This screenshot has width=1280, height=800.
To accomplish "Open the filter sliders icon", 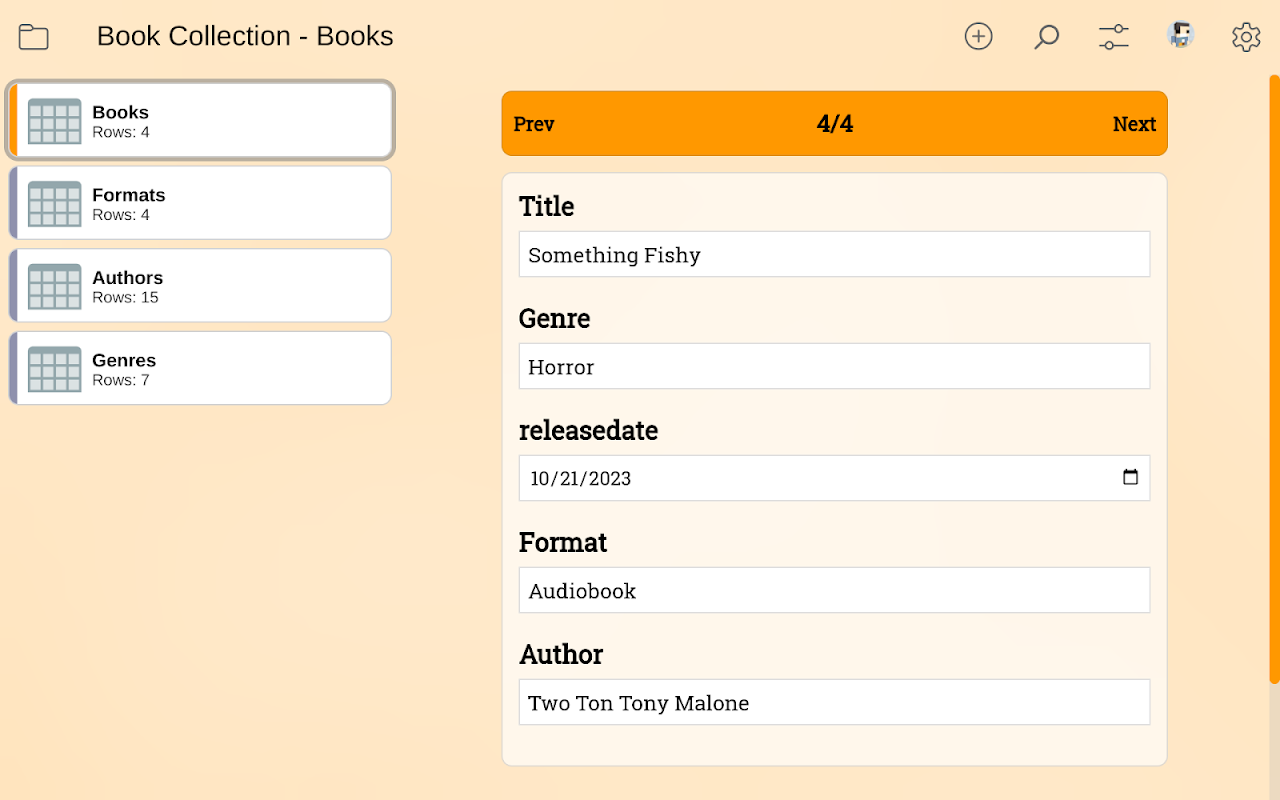I will 1113,37.
